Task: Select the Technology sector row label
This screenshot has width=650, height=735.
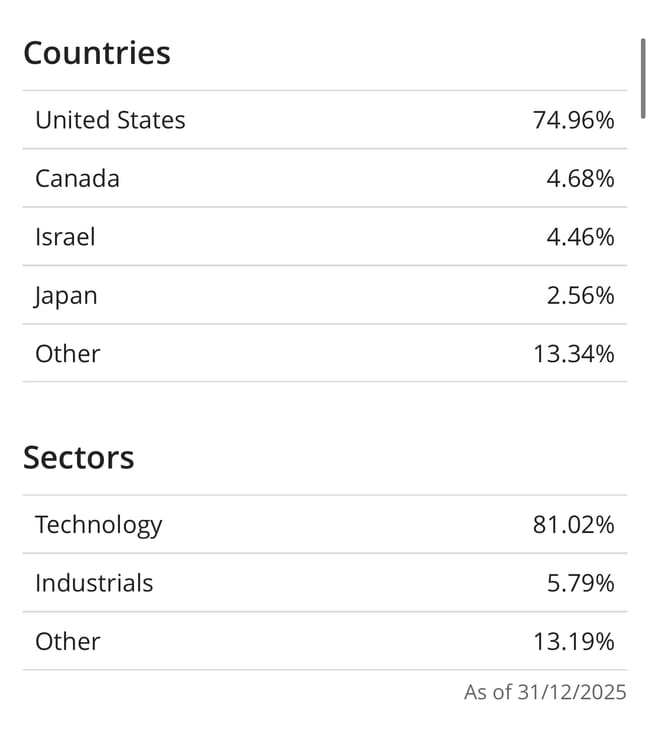Action: point(98,525)
